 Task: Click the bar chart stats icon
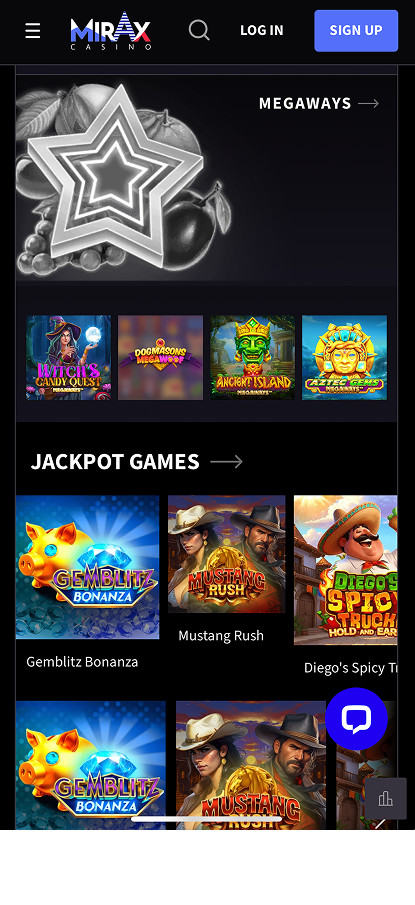385,799
